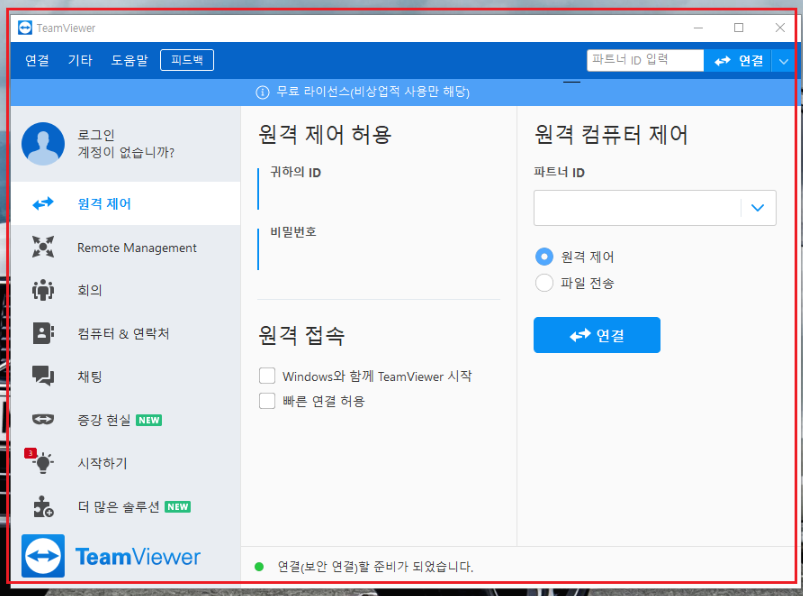
Task: Enable Windows와 함께 TeamViewer 시작 checkbox
Action: click(x=267, y=375)
